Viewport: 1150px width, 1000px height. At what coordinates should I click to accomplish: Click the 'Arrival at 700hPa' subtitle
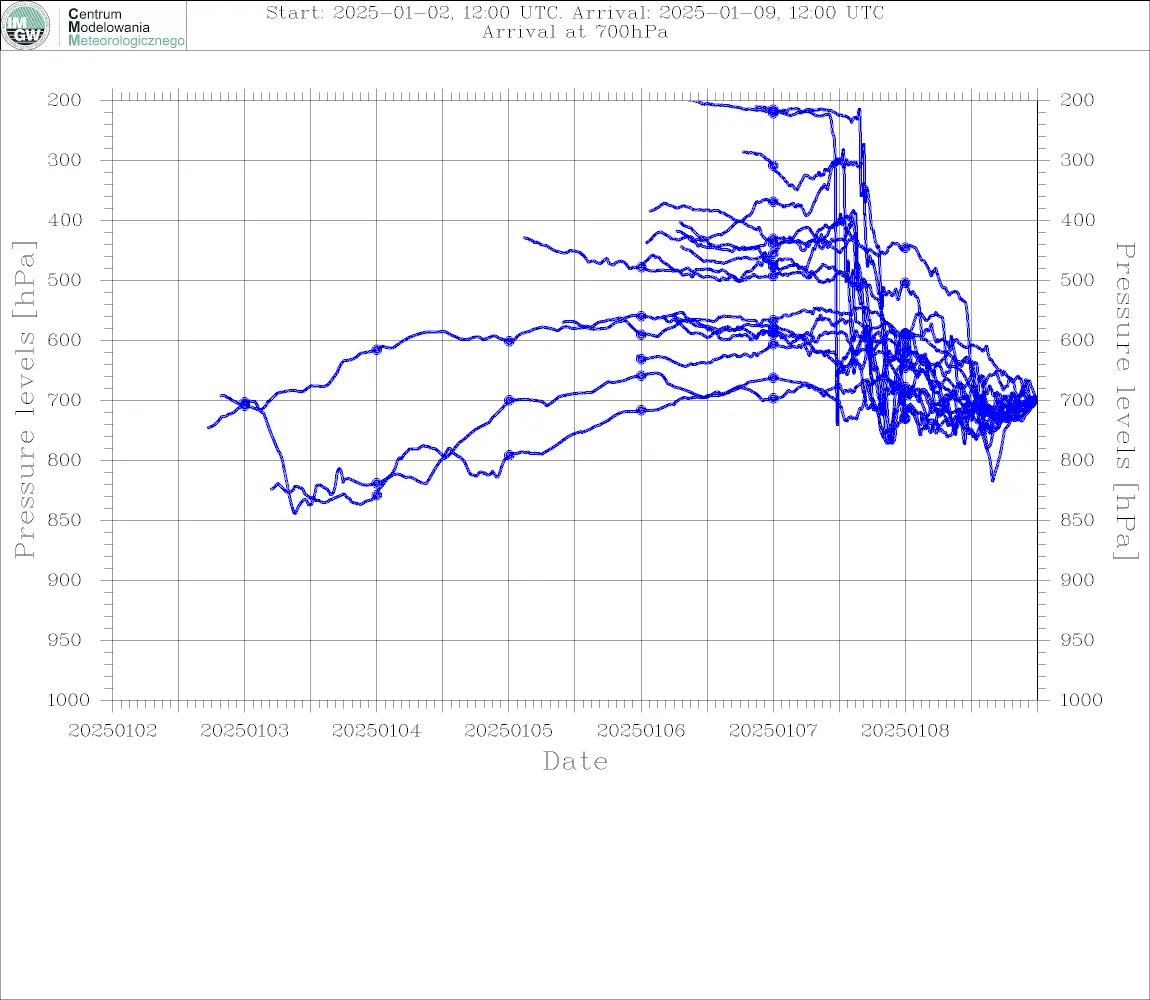575,32
